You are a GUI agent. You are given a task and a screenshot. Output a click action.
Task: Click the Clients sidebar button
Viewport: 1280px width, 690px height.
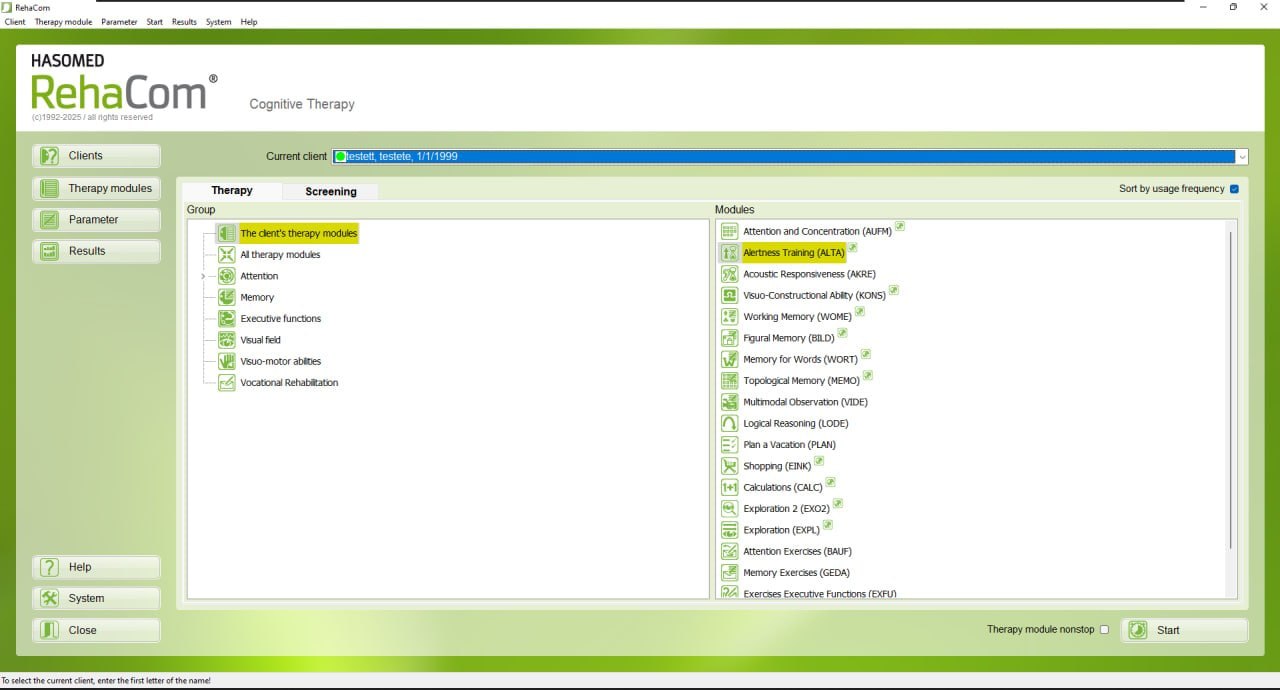(97, 156)
